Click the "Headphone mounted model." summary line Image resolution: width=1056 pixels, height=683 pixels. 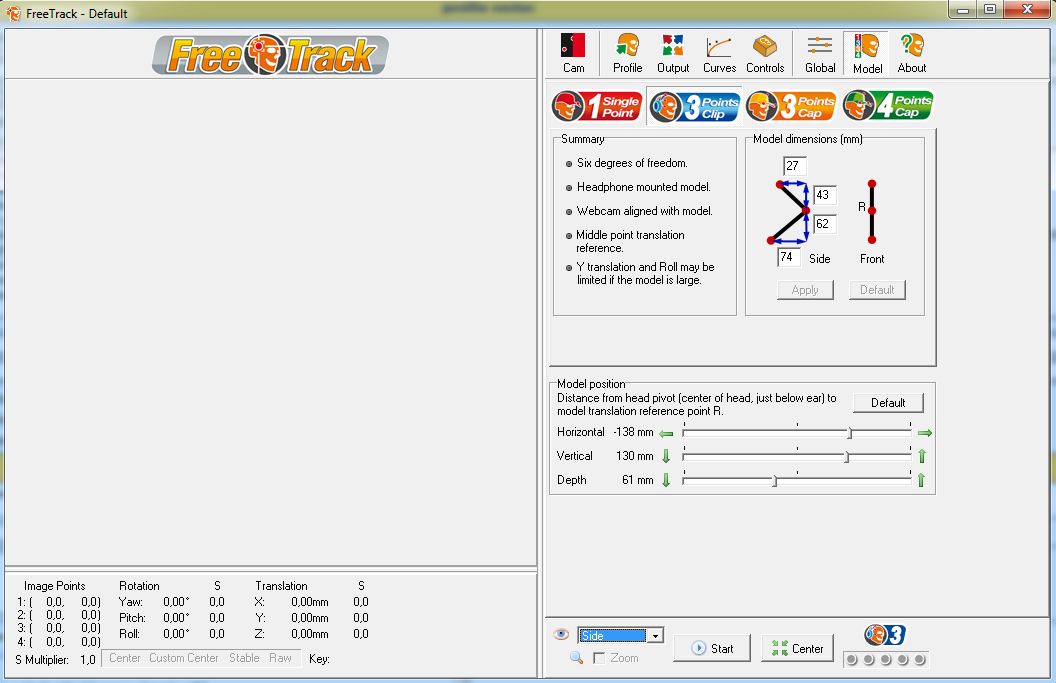point(643,187)
